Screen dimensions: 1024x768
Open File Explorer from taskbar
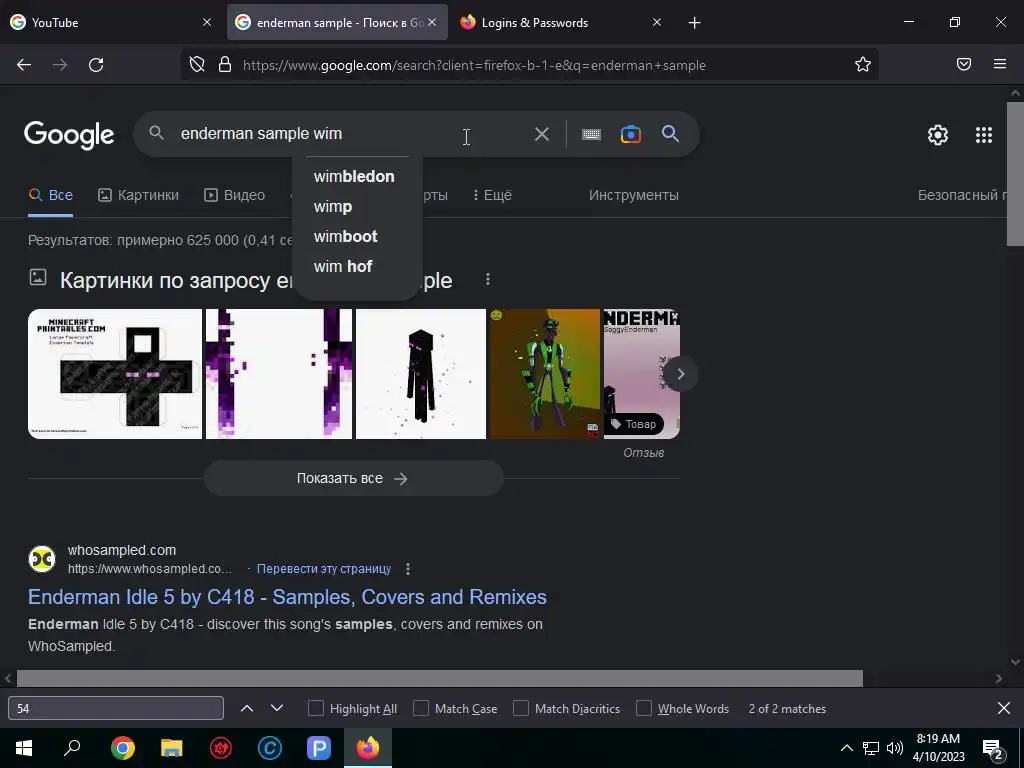click(x=172, y=748)
